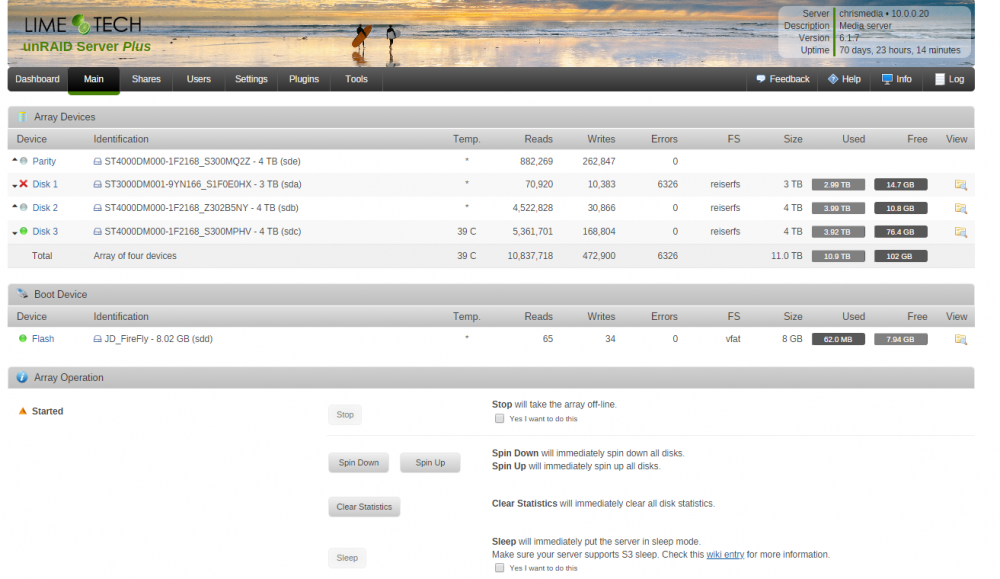
Task: Toggle spin arrow next to Parity
Action: 15,160
